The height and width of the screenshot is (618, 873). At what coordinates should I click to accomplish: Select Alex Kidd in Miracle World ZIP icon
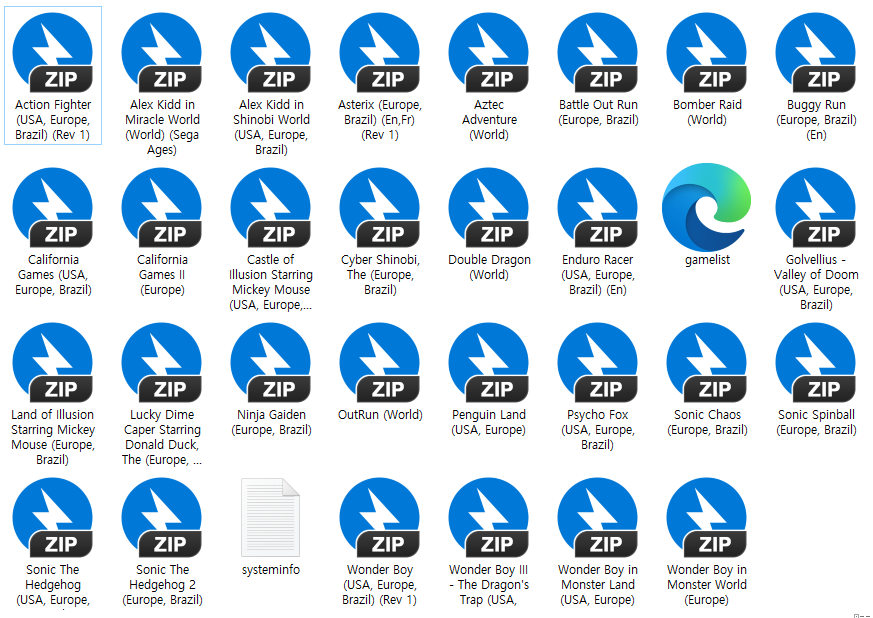pos(162,53)
